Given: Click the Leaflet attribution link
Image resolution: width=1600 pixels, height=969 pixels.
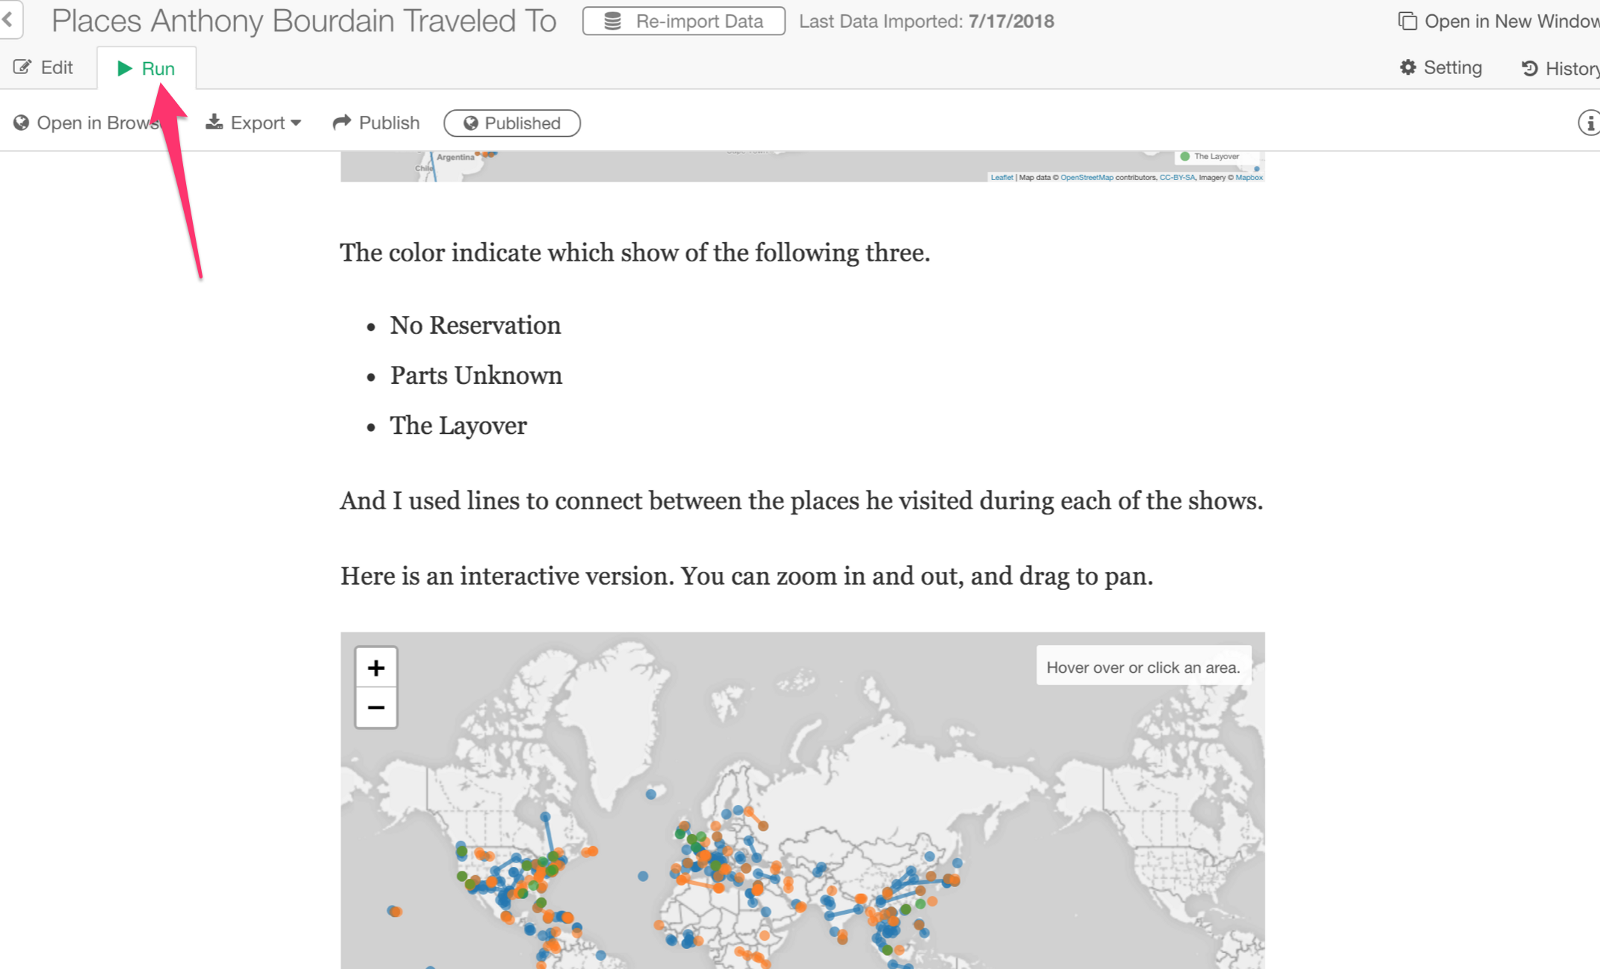Looking at the screenshot, I should [x=1001, y=178].
